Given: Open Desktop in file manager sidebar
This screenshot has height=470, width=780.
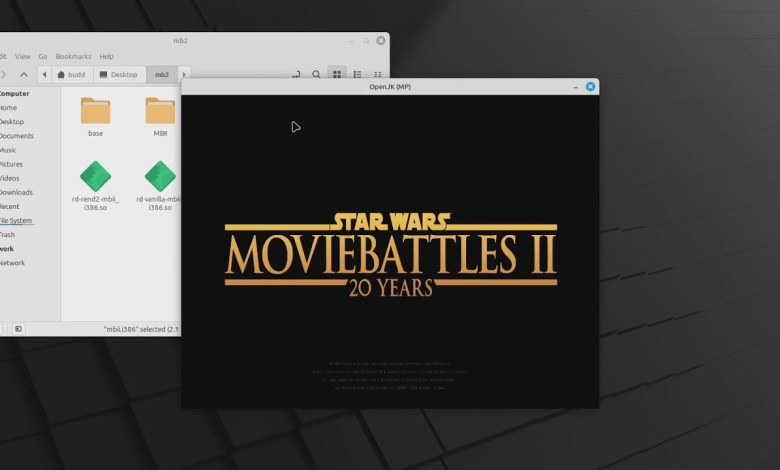Looking at the screenshot, I should tap(12, 121).
